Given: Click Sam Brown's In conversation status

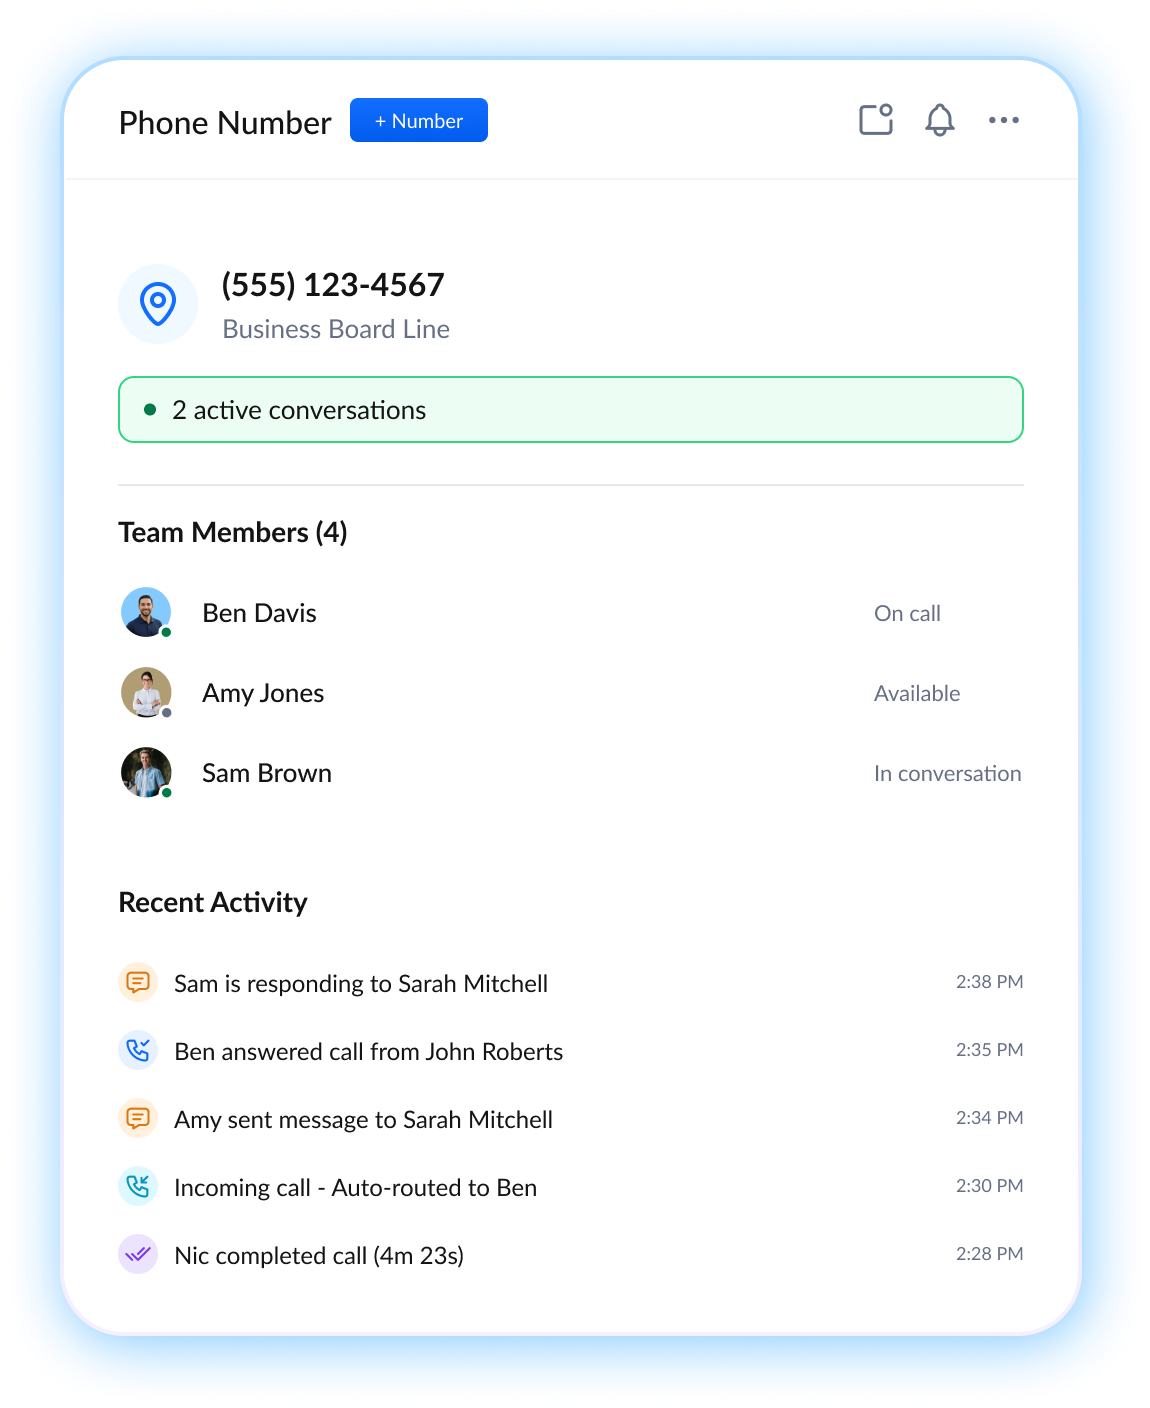Looking at the screenshot, I should pos(947,773).
